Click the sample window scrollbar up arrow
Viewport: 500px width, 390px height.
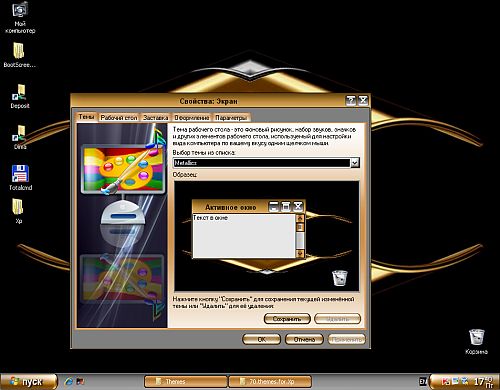(300, 218)
